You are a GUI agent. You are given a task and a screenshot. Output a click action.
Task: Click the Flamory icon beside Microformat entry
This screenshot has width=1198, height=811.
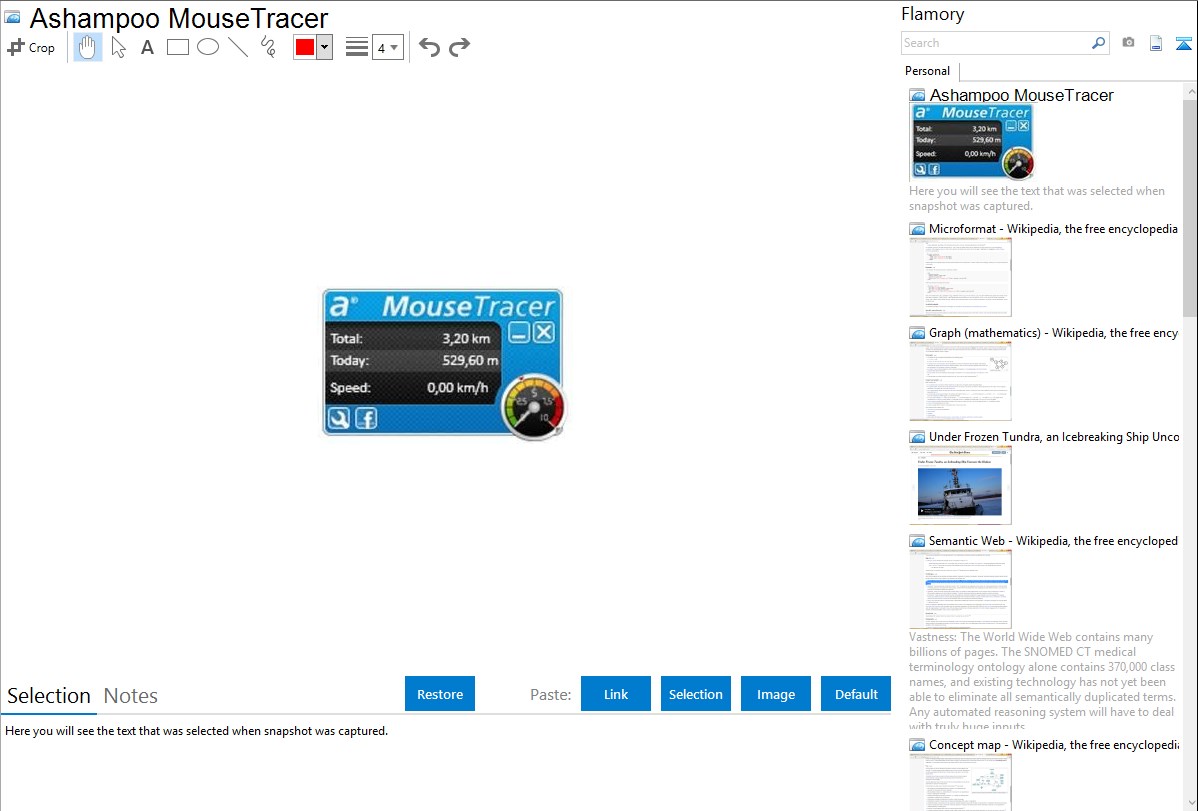click(x=918, y=229)
